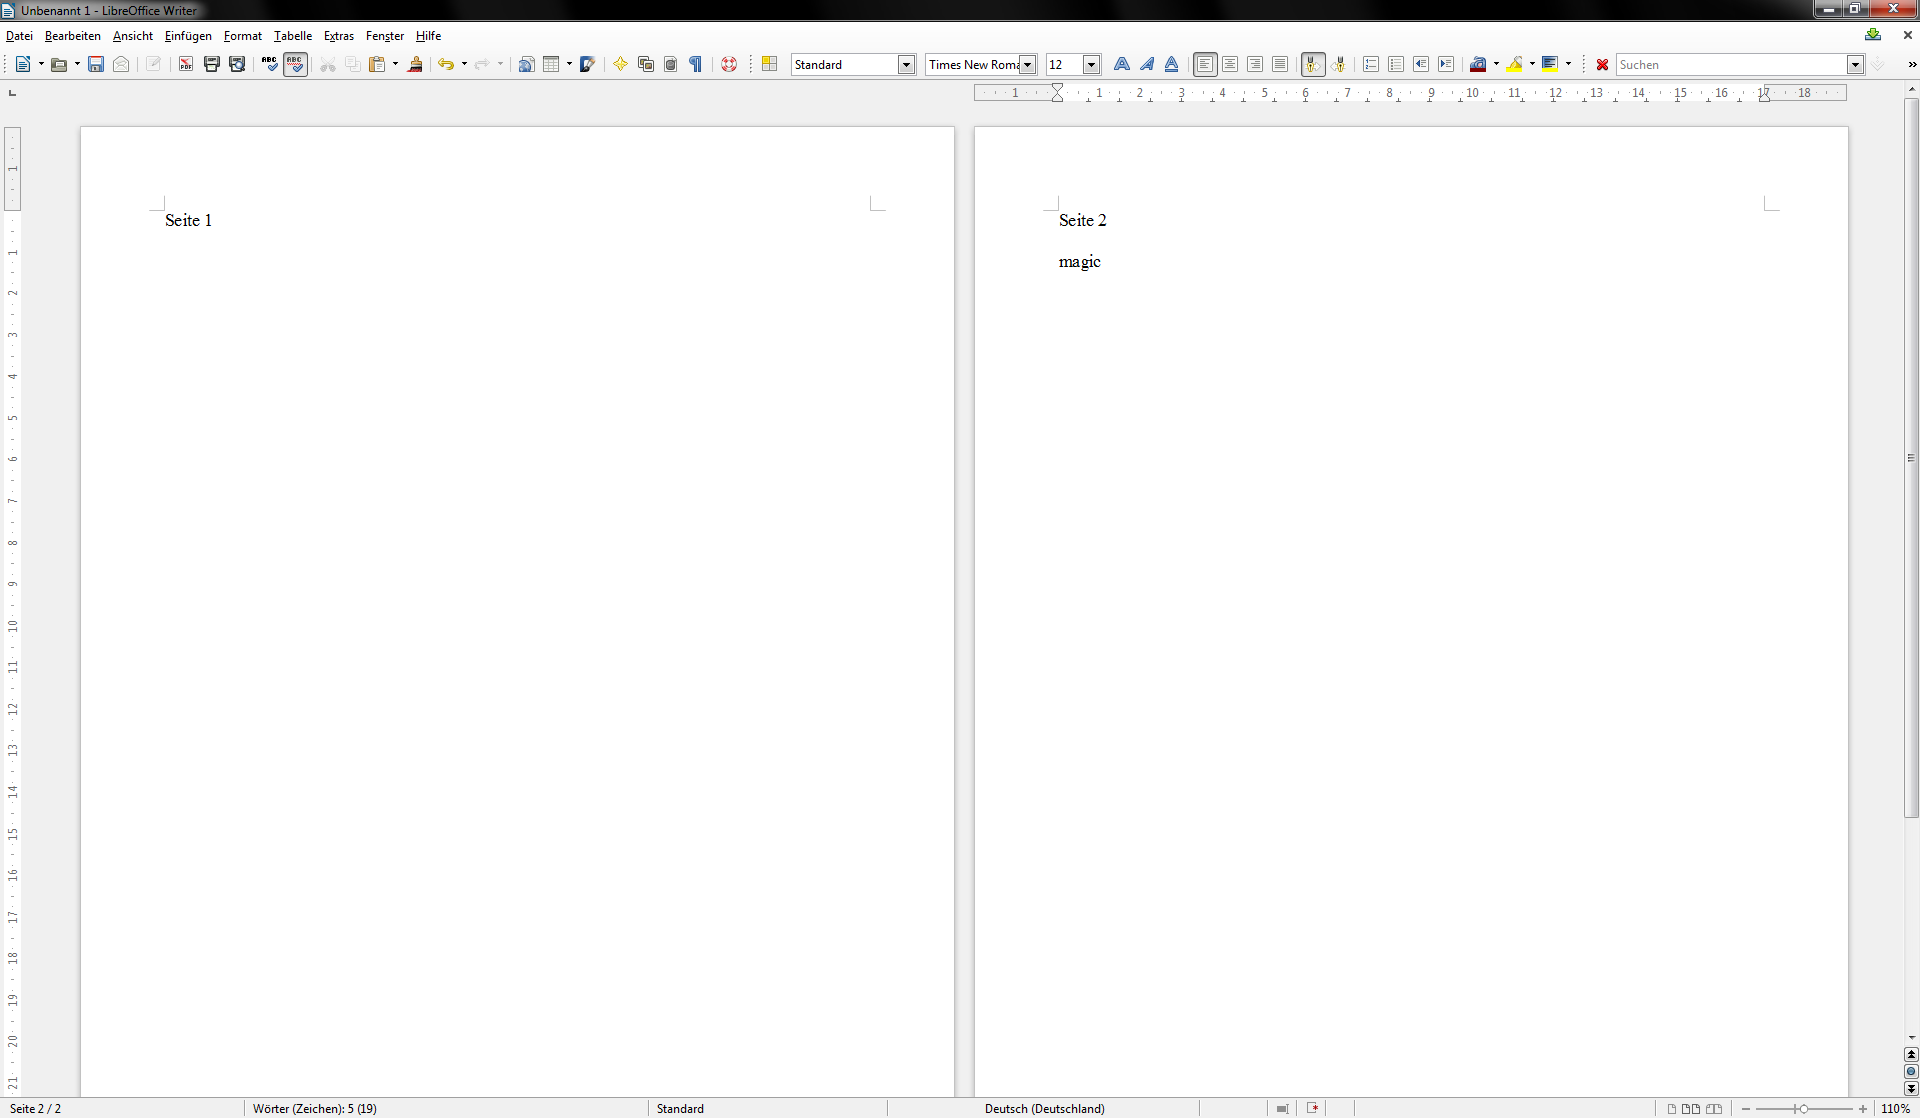Click the zoom slider in status bar

[1803, 1108]
